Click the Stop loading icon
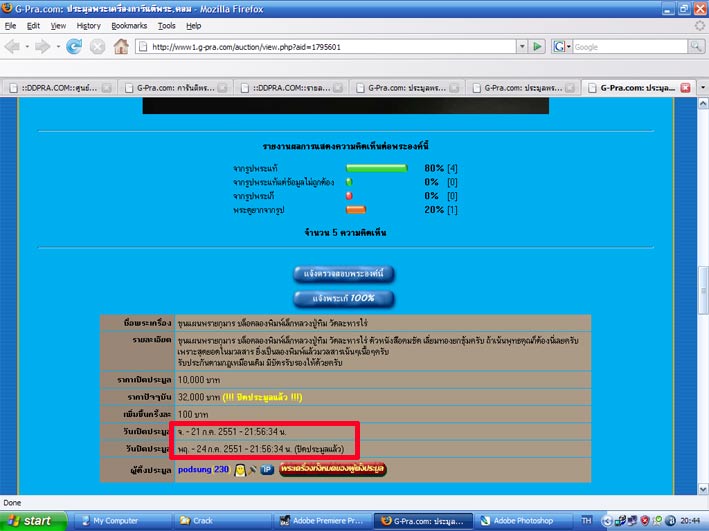Image resolution: width=709 pixels, height=531 pixels. [x=98, y=46]
